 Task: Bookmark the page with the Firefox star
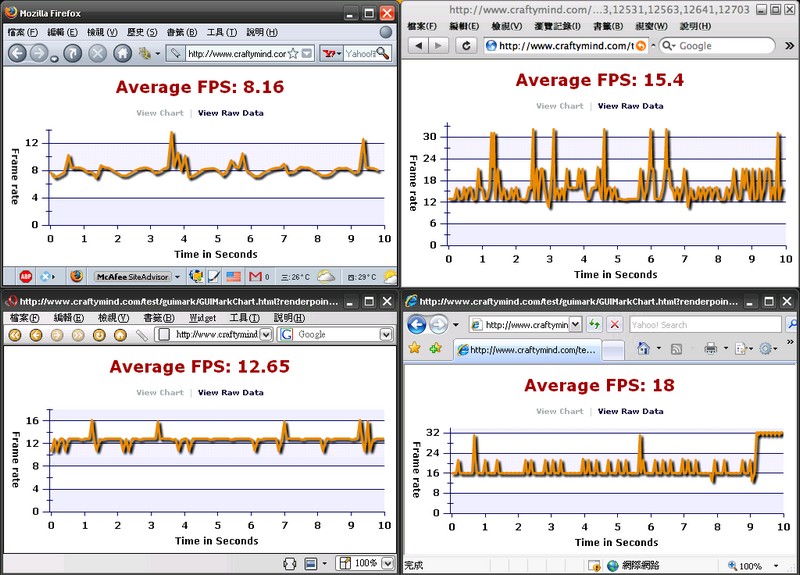[x=293, y=54]
